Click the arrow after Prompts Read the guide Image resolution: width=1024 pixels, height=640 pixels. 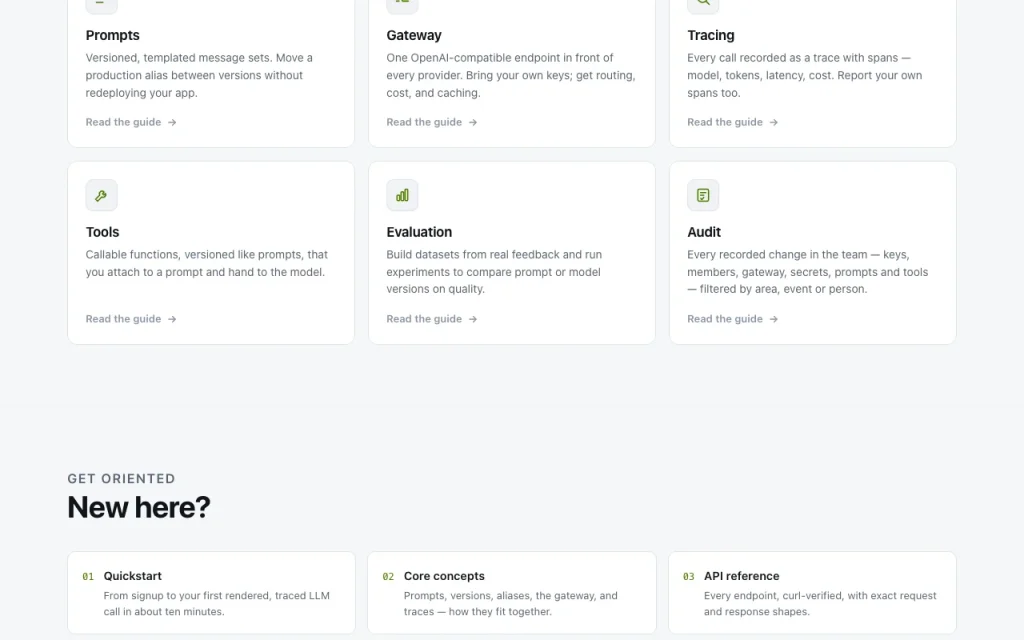pyautogui.click(x=172, y=122)
